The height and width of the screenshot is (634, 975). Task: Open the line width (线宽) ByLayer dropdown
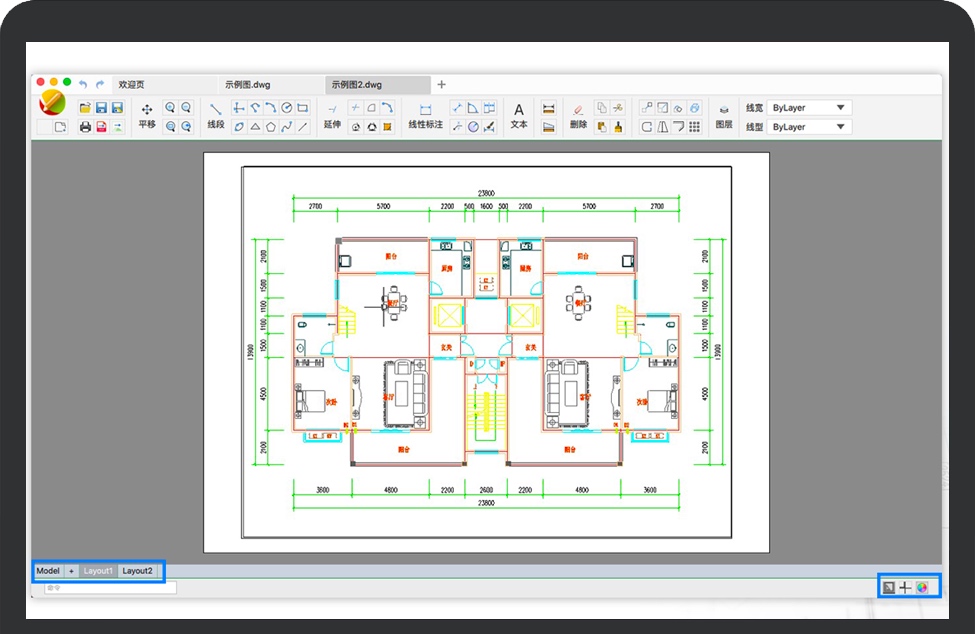tap(811, 108)
